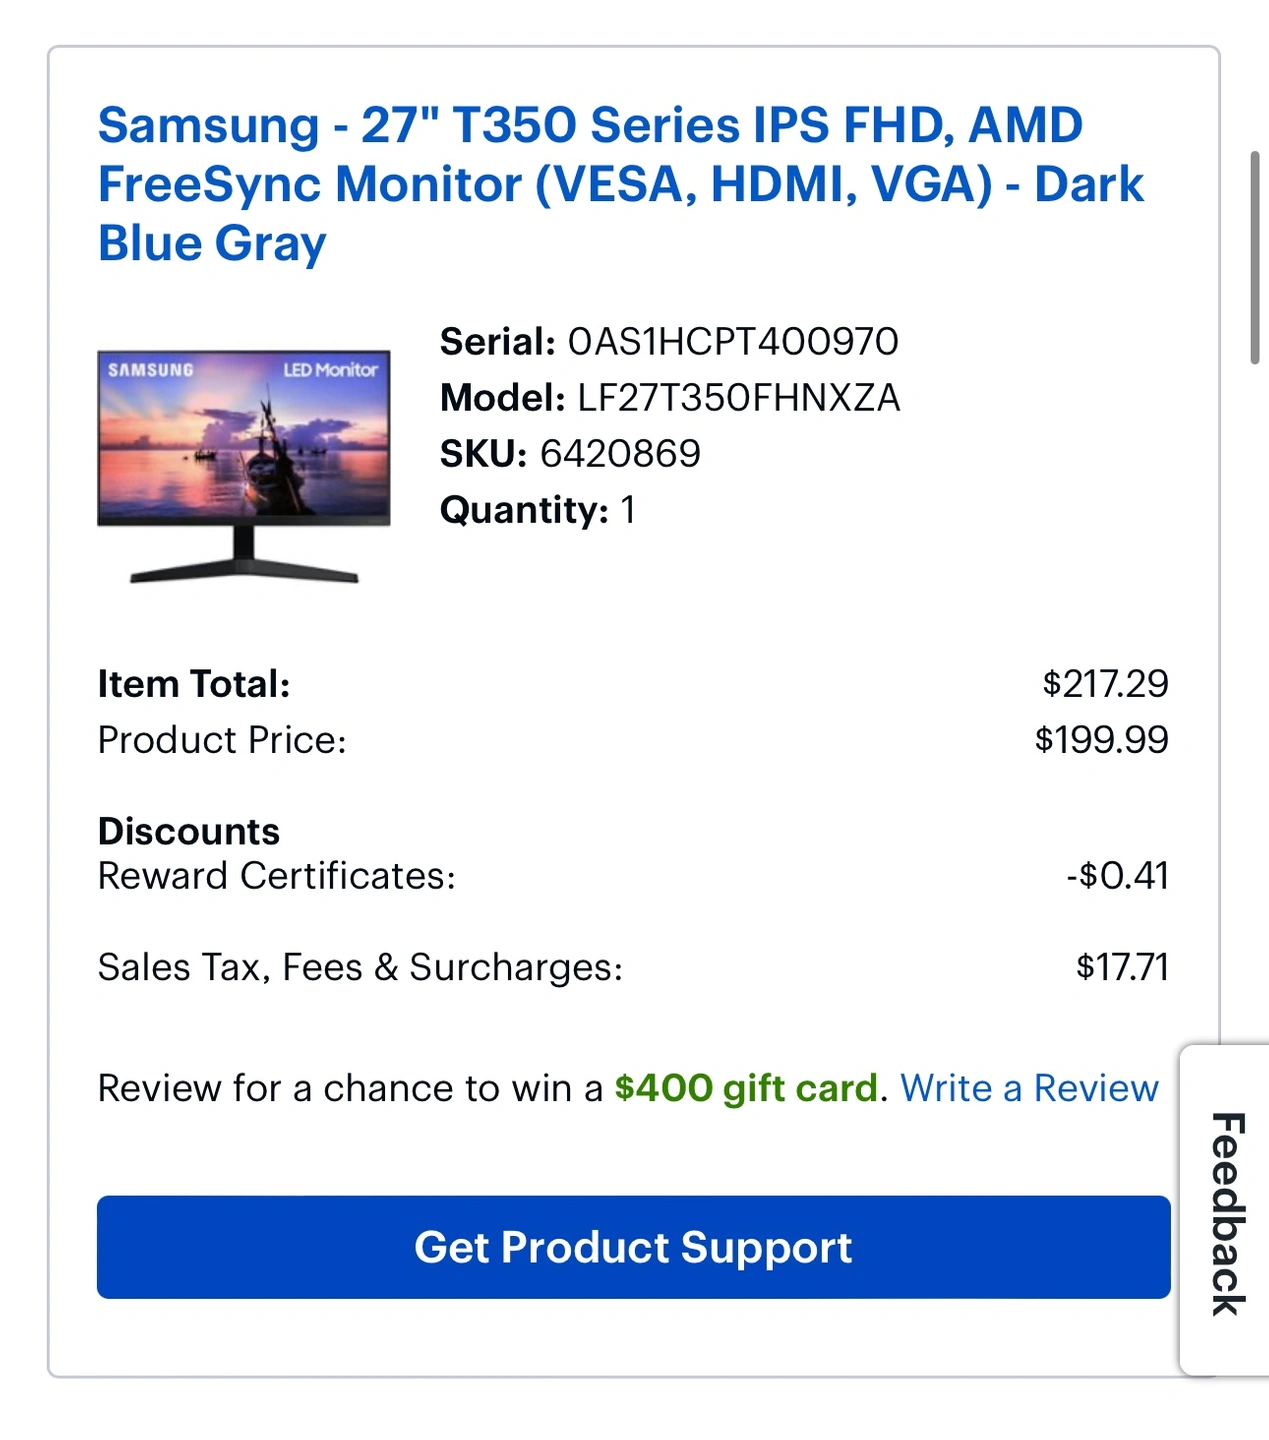Click the serial number 0AS1HCPT400970

[733, 342]
